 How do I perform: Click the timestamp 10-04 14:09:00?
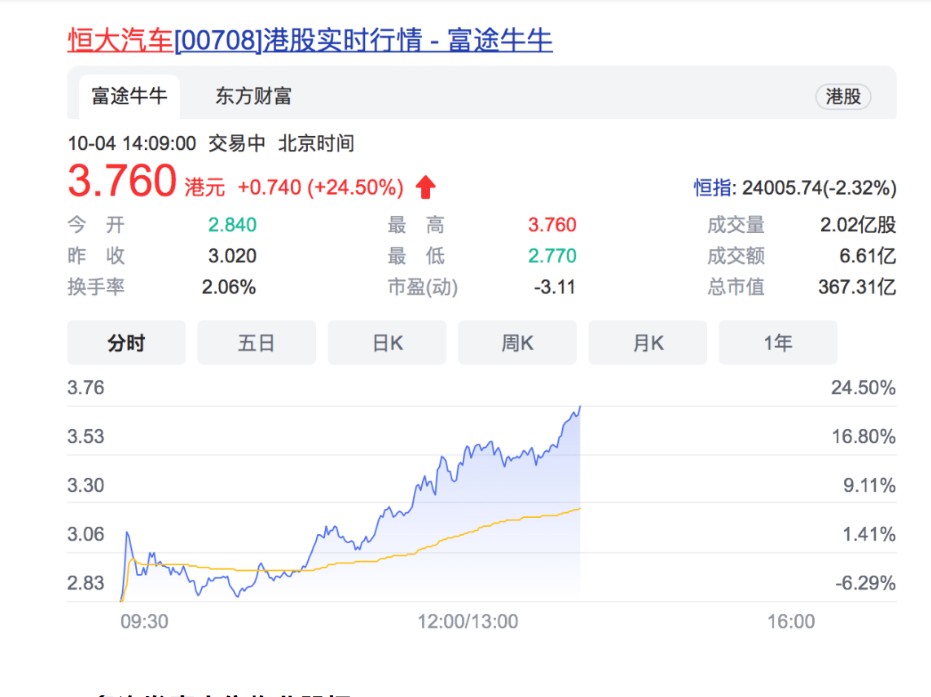click(x=132, y=144)
